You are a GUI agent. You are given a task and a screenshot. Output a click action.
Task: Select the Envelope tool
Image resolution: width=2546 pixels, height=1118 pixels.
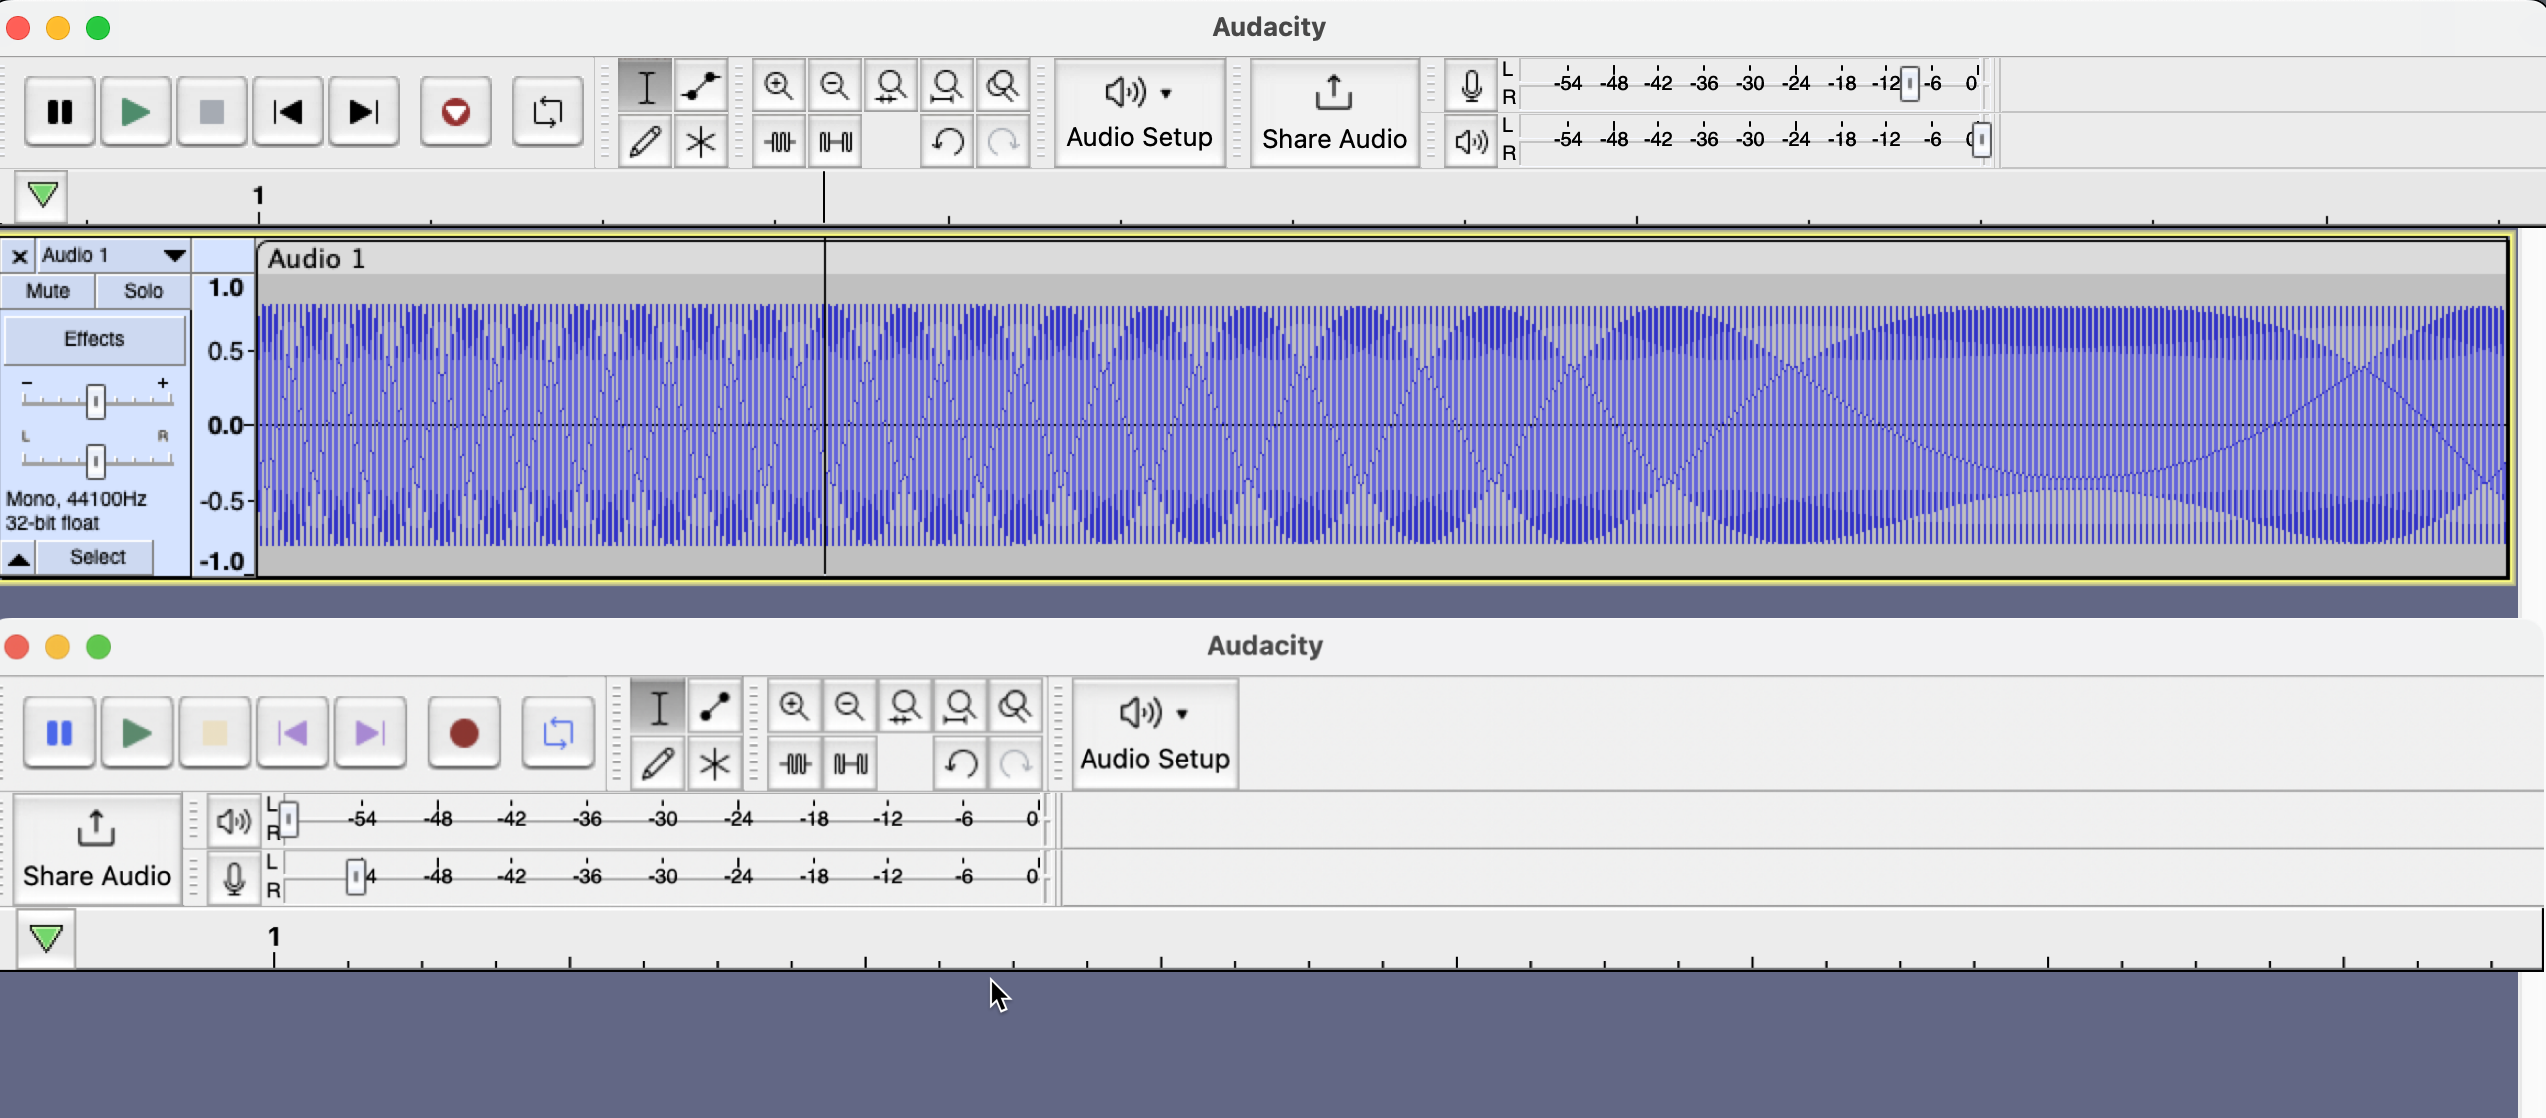701,86
